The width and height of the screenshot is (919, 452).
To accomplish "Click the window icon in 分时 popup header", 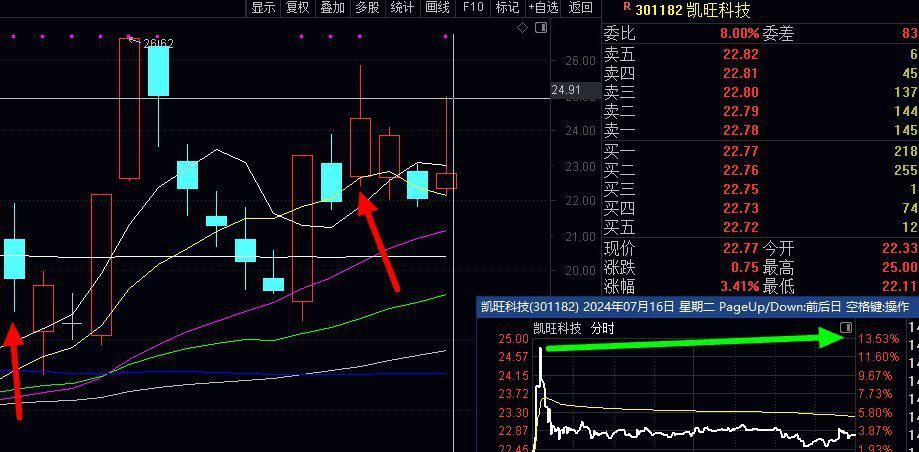I will [x=846, y=328].
